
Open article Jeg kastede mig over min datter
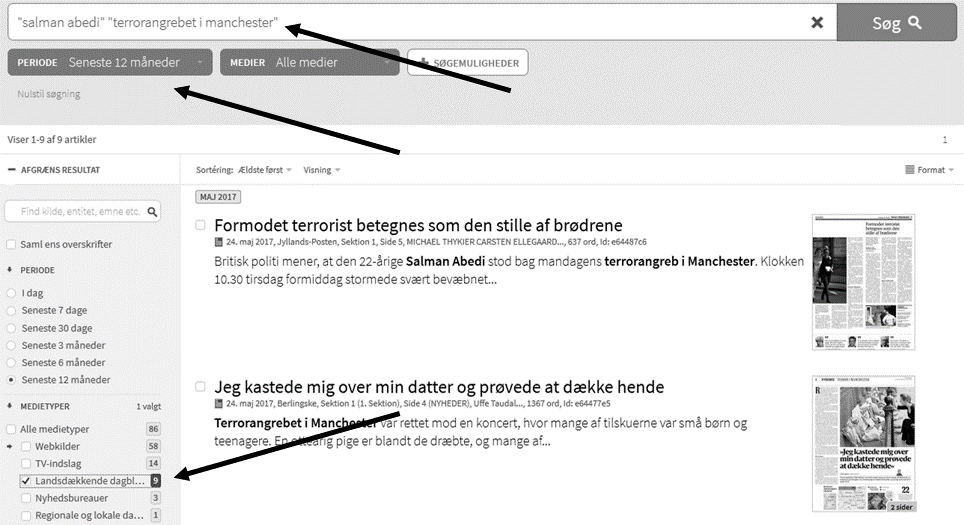439,387
